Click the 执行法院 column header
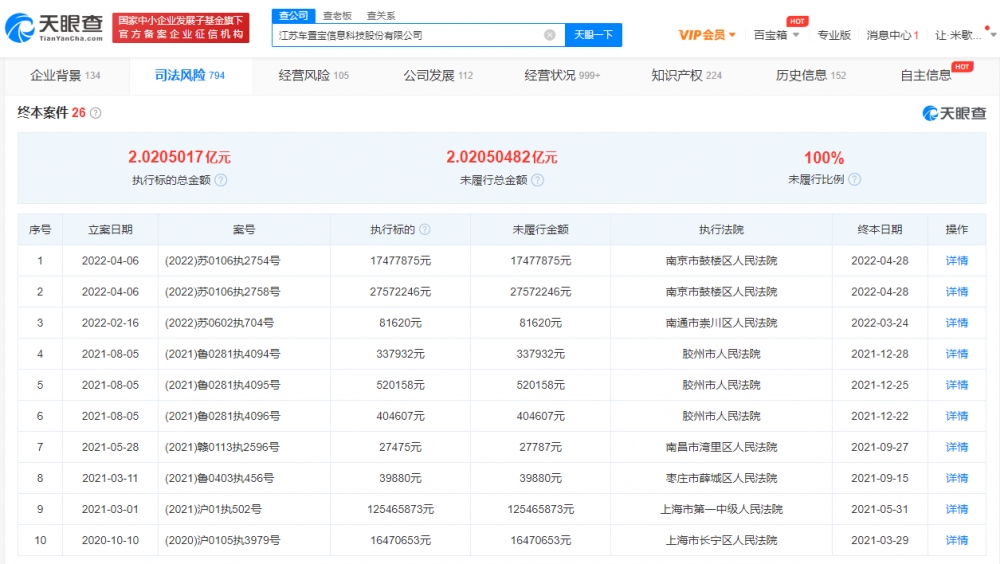 [x=721, y=229]
